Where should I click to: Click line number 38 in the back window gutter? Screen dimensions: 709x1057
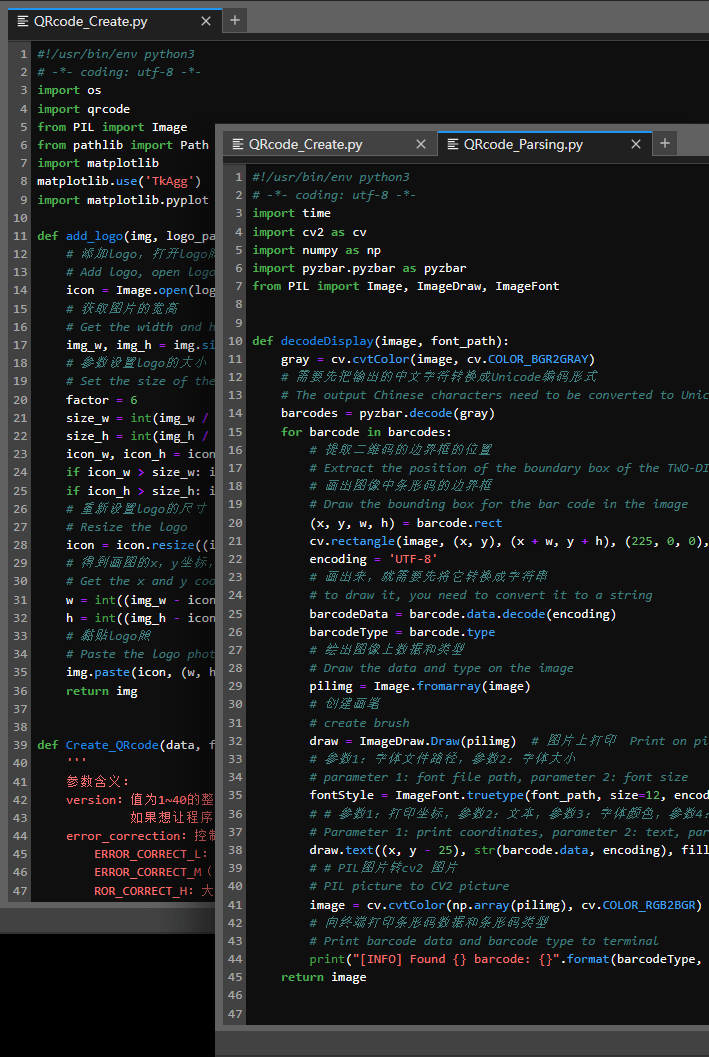click(x=20, y=727)
